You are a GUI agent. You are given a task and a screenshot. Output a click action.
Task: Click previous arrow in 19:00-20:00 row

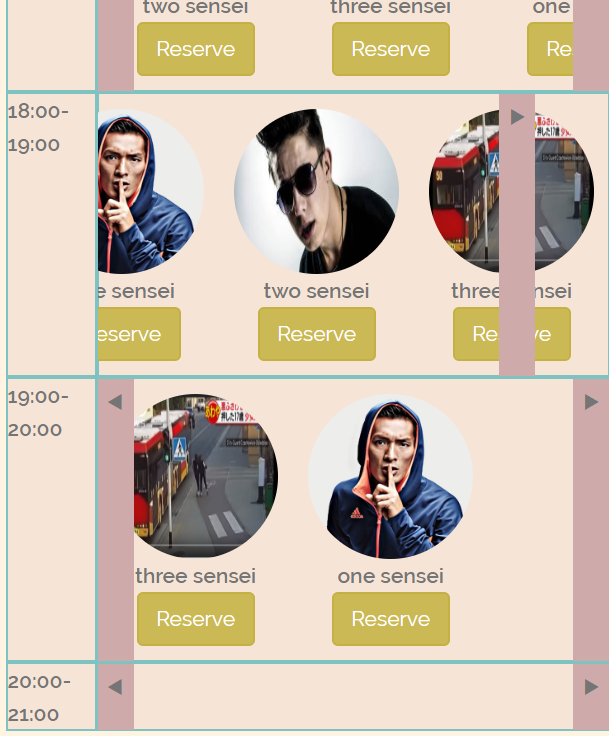pyautogui.click(x=115, y=402)
